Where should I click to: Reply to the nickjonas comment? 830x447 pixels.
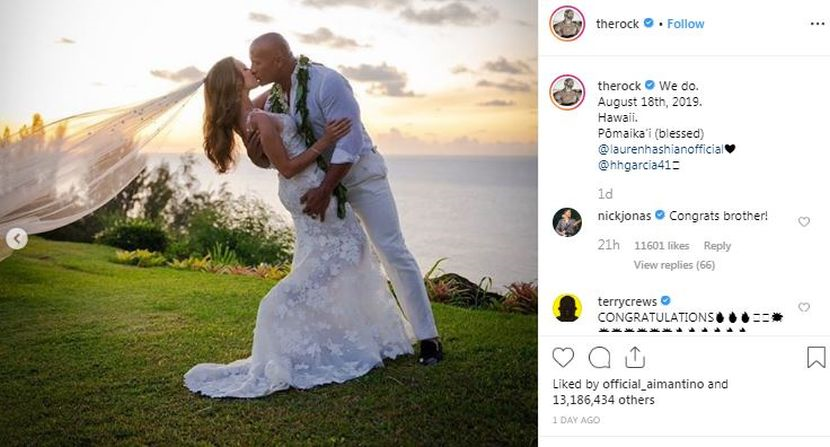tap(717, 246)
